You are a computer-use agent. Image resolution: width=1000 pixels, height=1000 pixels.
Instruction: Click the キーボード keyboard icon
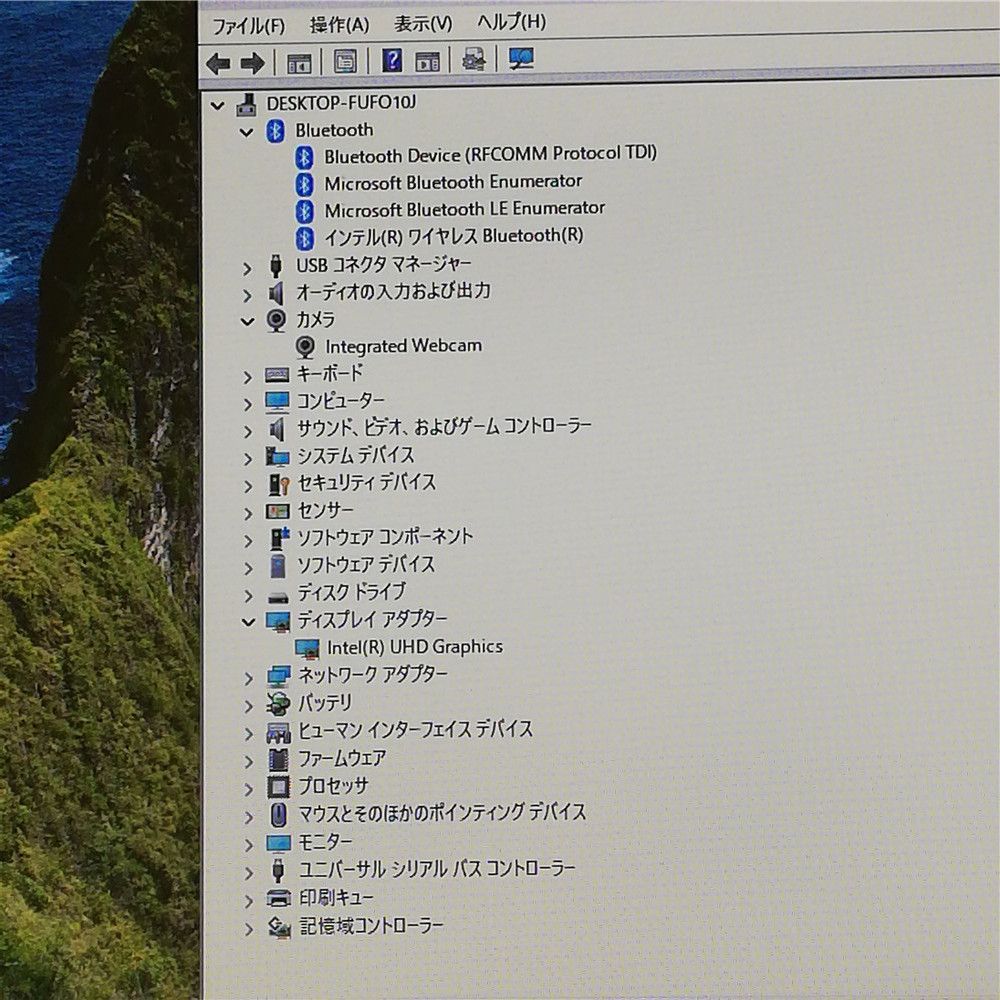coord(277,375)
